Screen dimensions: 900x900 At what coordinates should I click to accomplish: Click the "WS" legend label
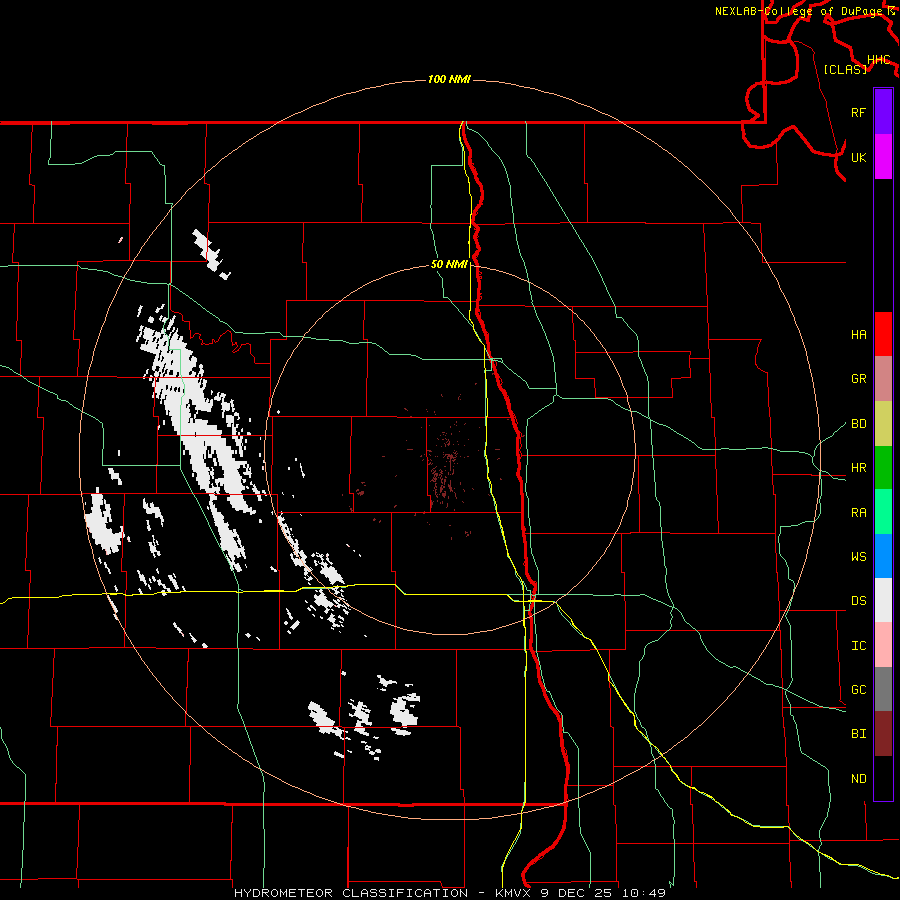click(x=858, y=557)
